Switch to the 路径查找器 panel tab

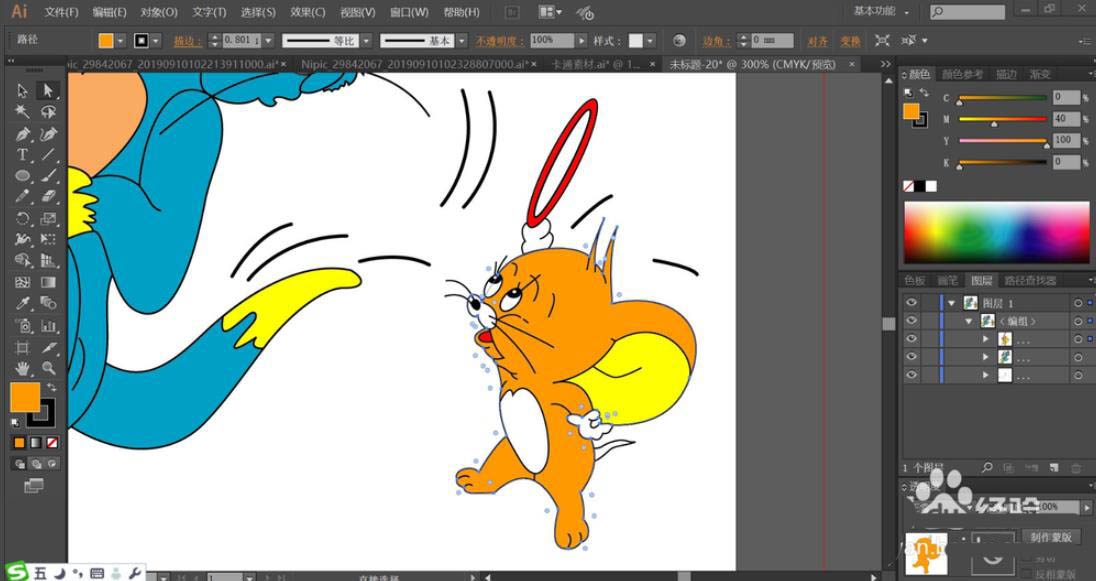coord(1030,280)
